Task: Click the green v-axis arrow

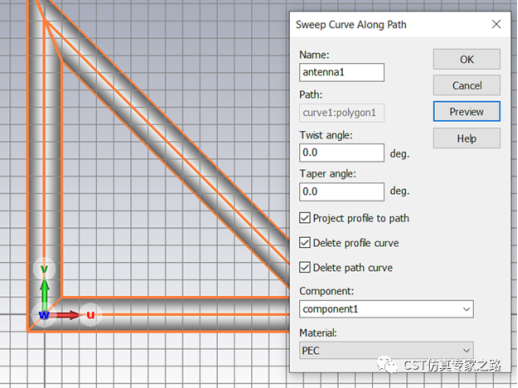Action: coord(44,293)
